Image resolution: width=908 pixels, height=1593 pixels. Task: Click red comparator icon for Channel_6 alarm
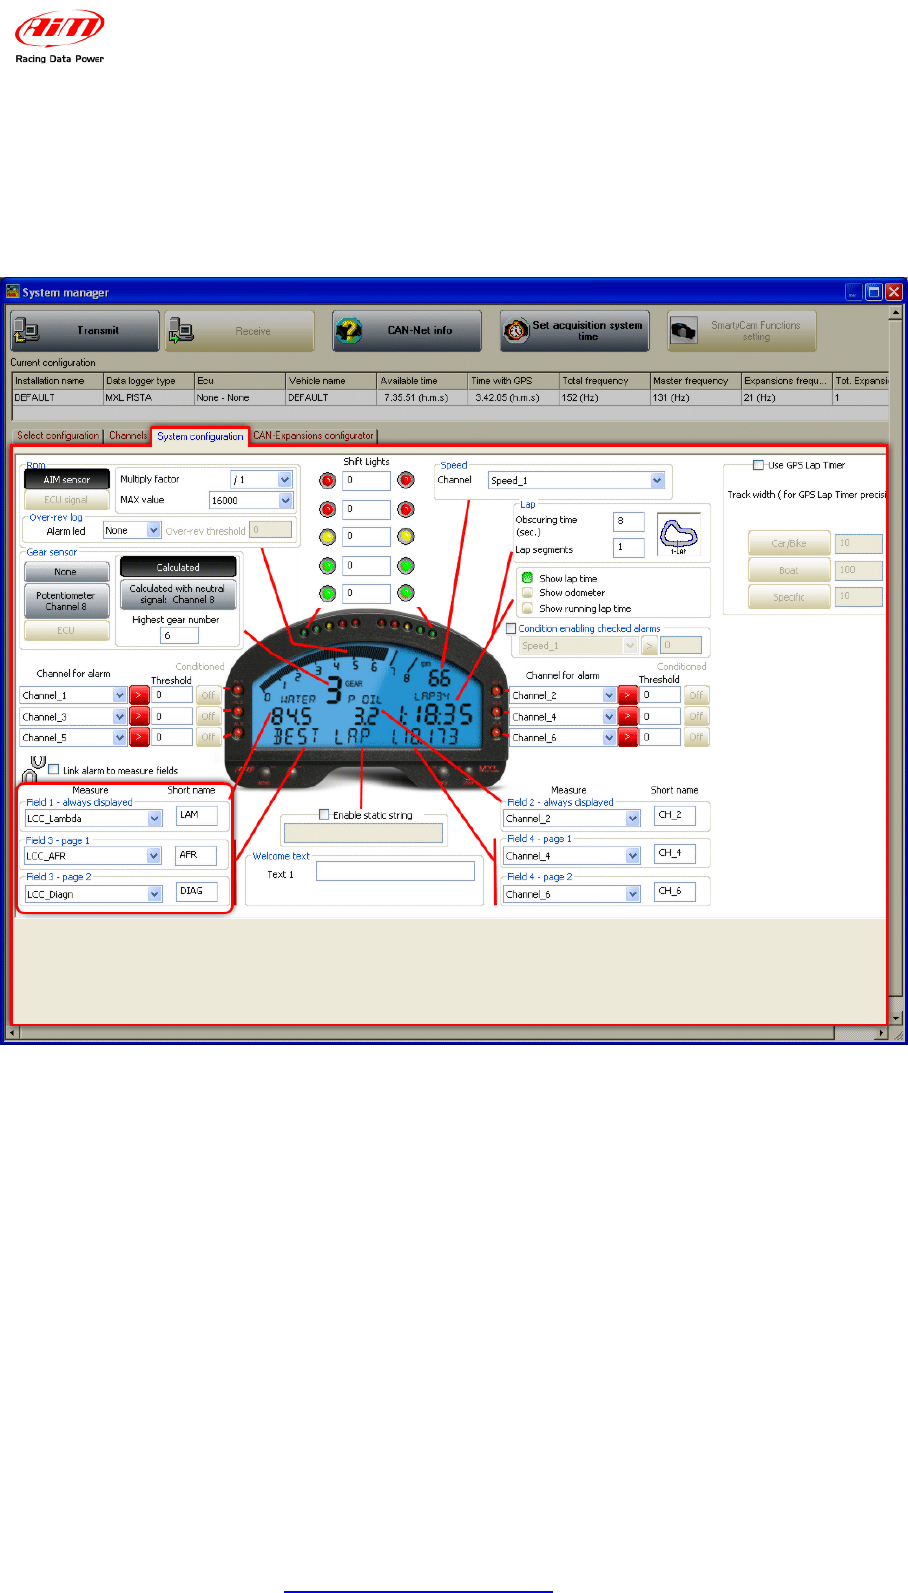click(628, 738)
